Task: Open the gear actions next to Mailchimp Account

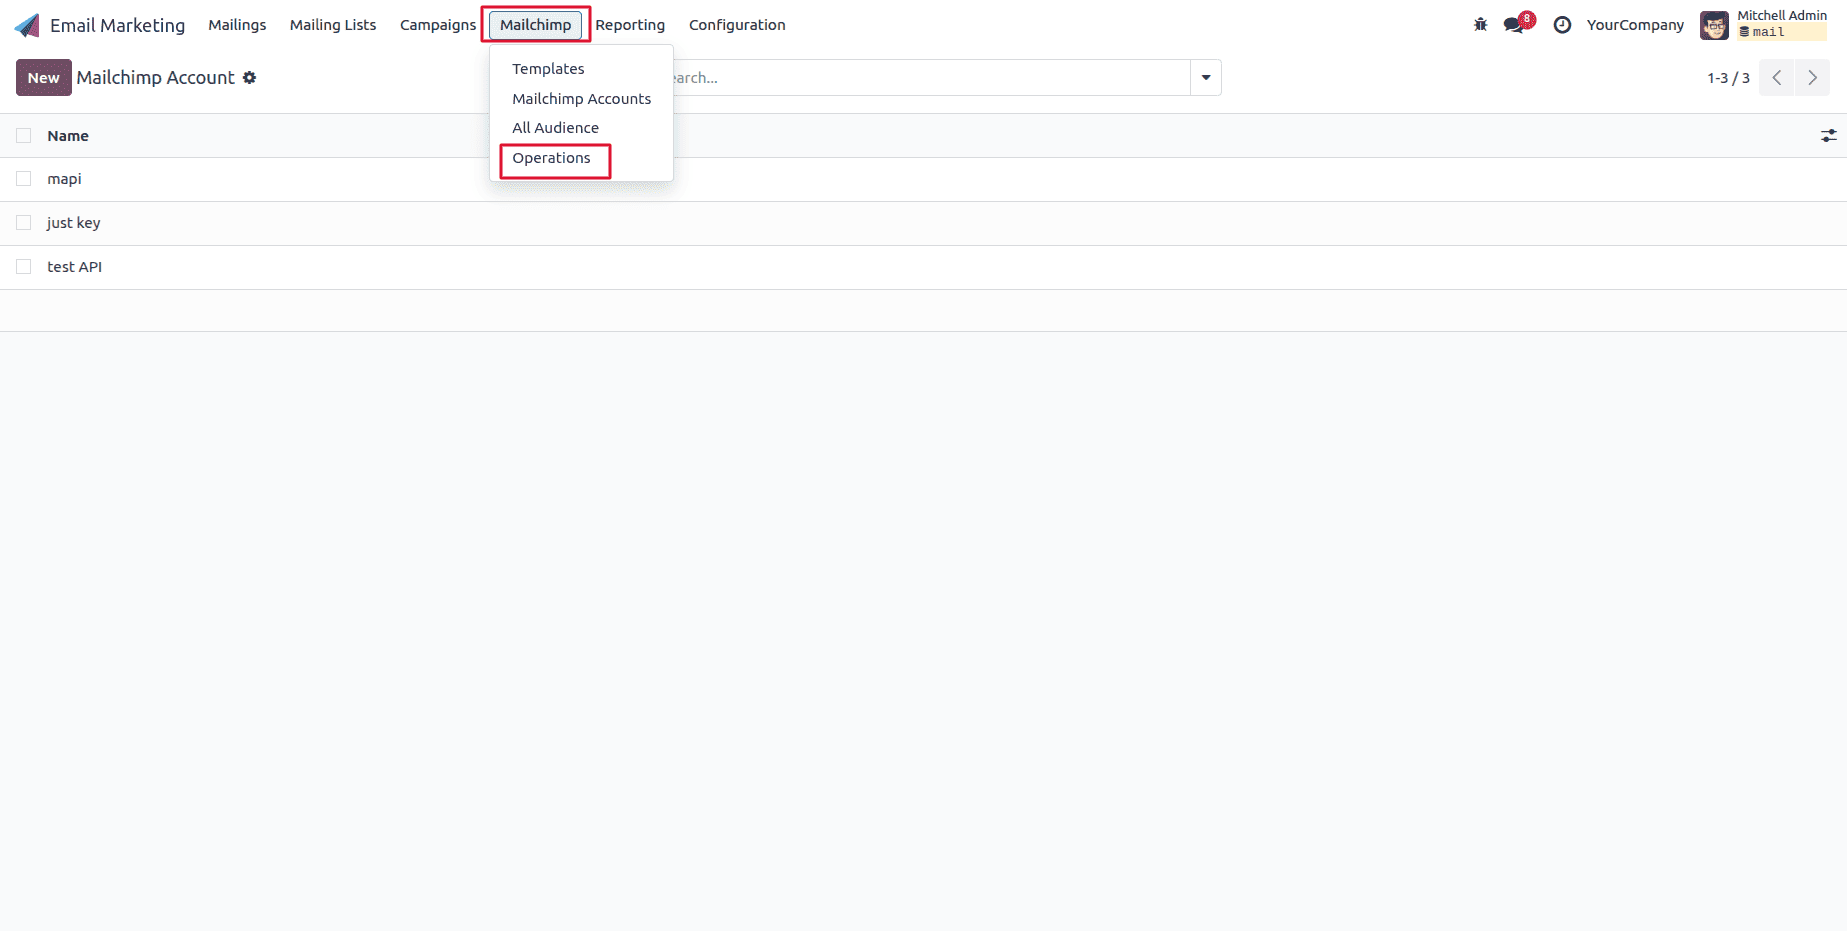Action: click(250, 78)
